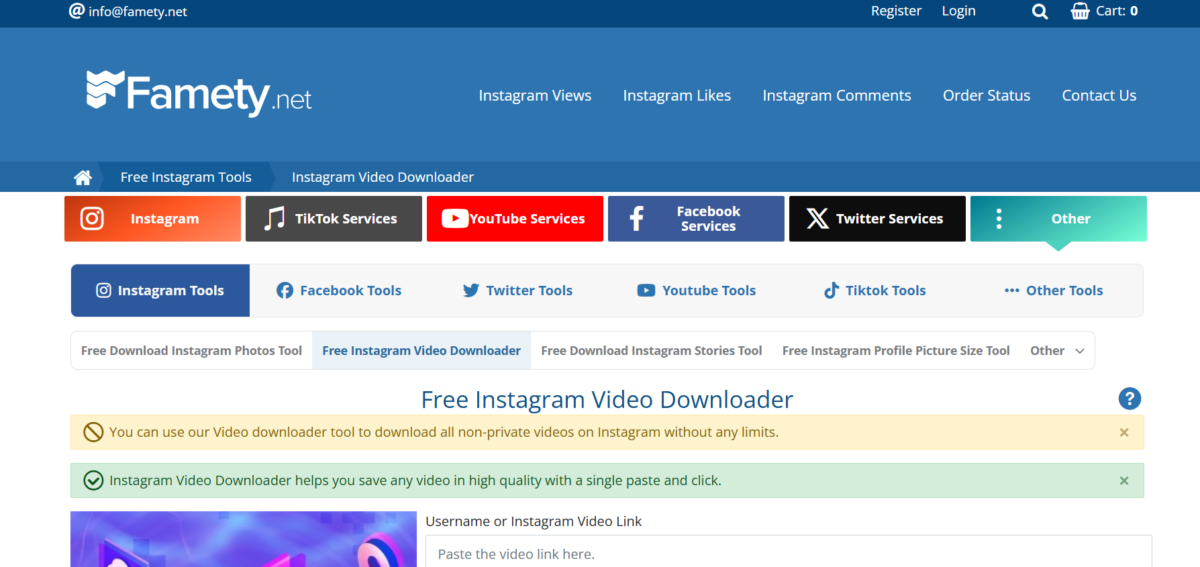Expand the Other dropdown in tool list
This screenshot has height=567, width=1200.
tap(1057, 351)
